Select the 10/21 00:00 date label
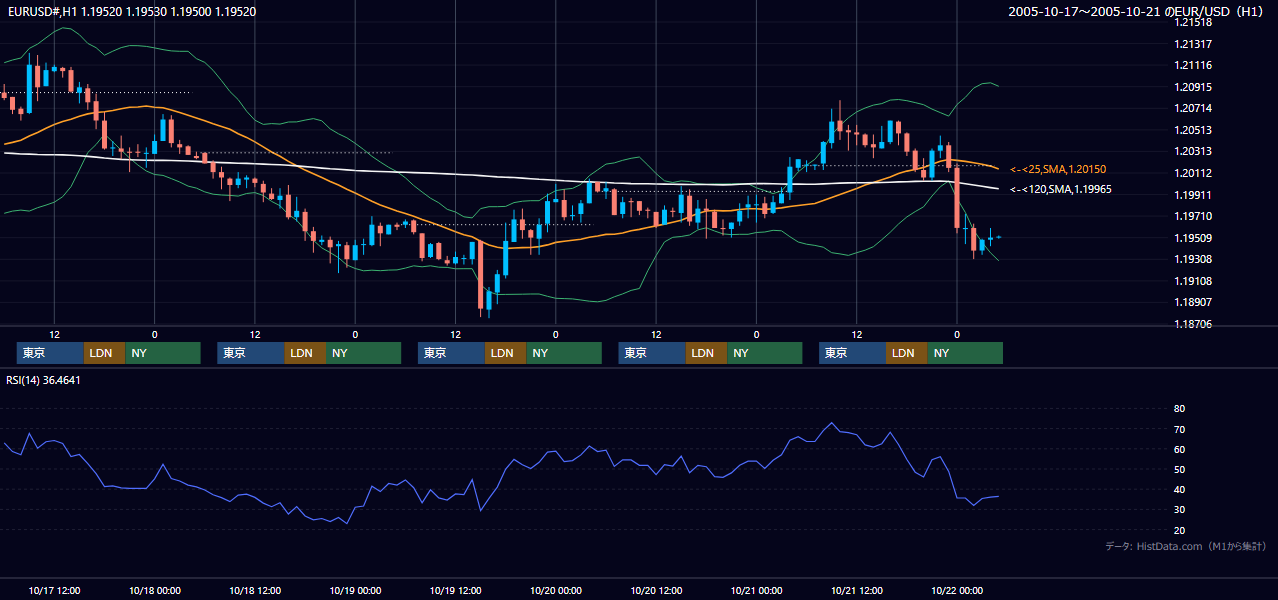Viewport: 1278px width, 600px height. (756, 590)
